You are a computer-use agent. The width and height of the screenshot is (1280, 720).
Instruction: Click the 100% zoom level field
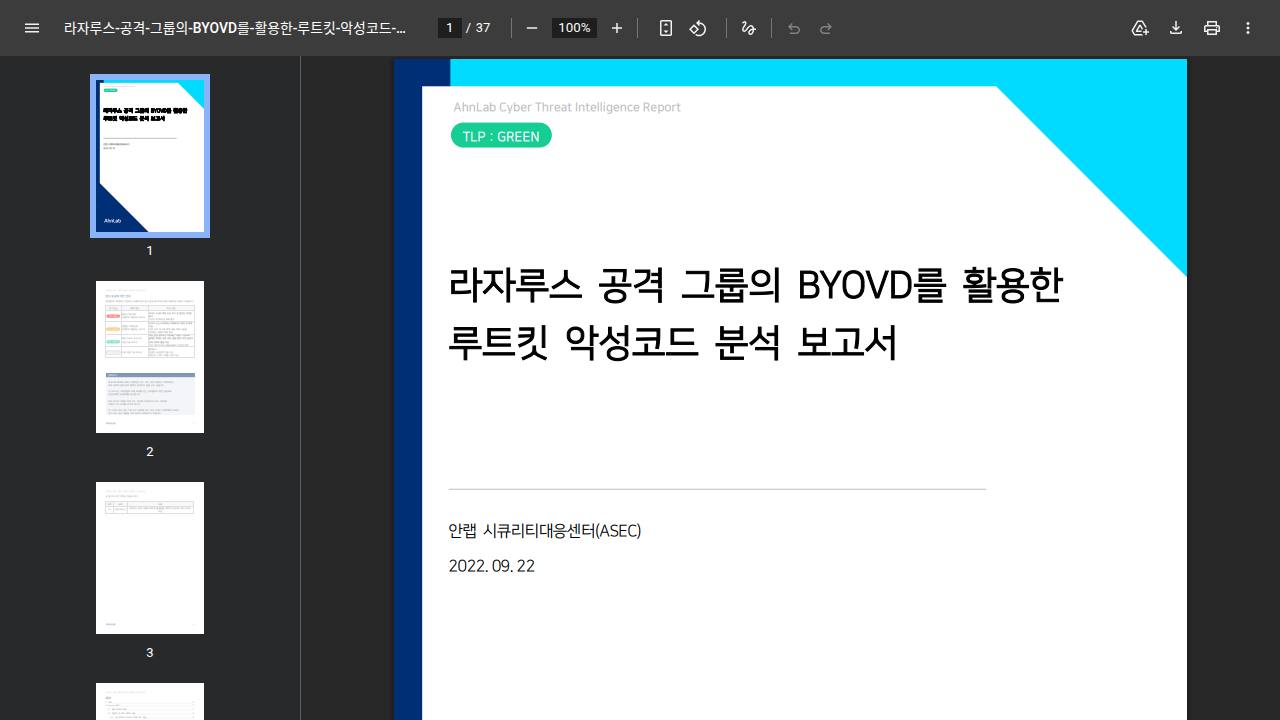(574, 28)
